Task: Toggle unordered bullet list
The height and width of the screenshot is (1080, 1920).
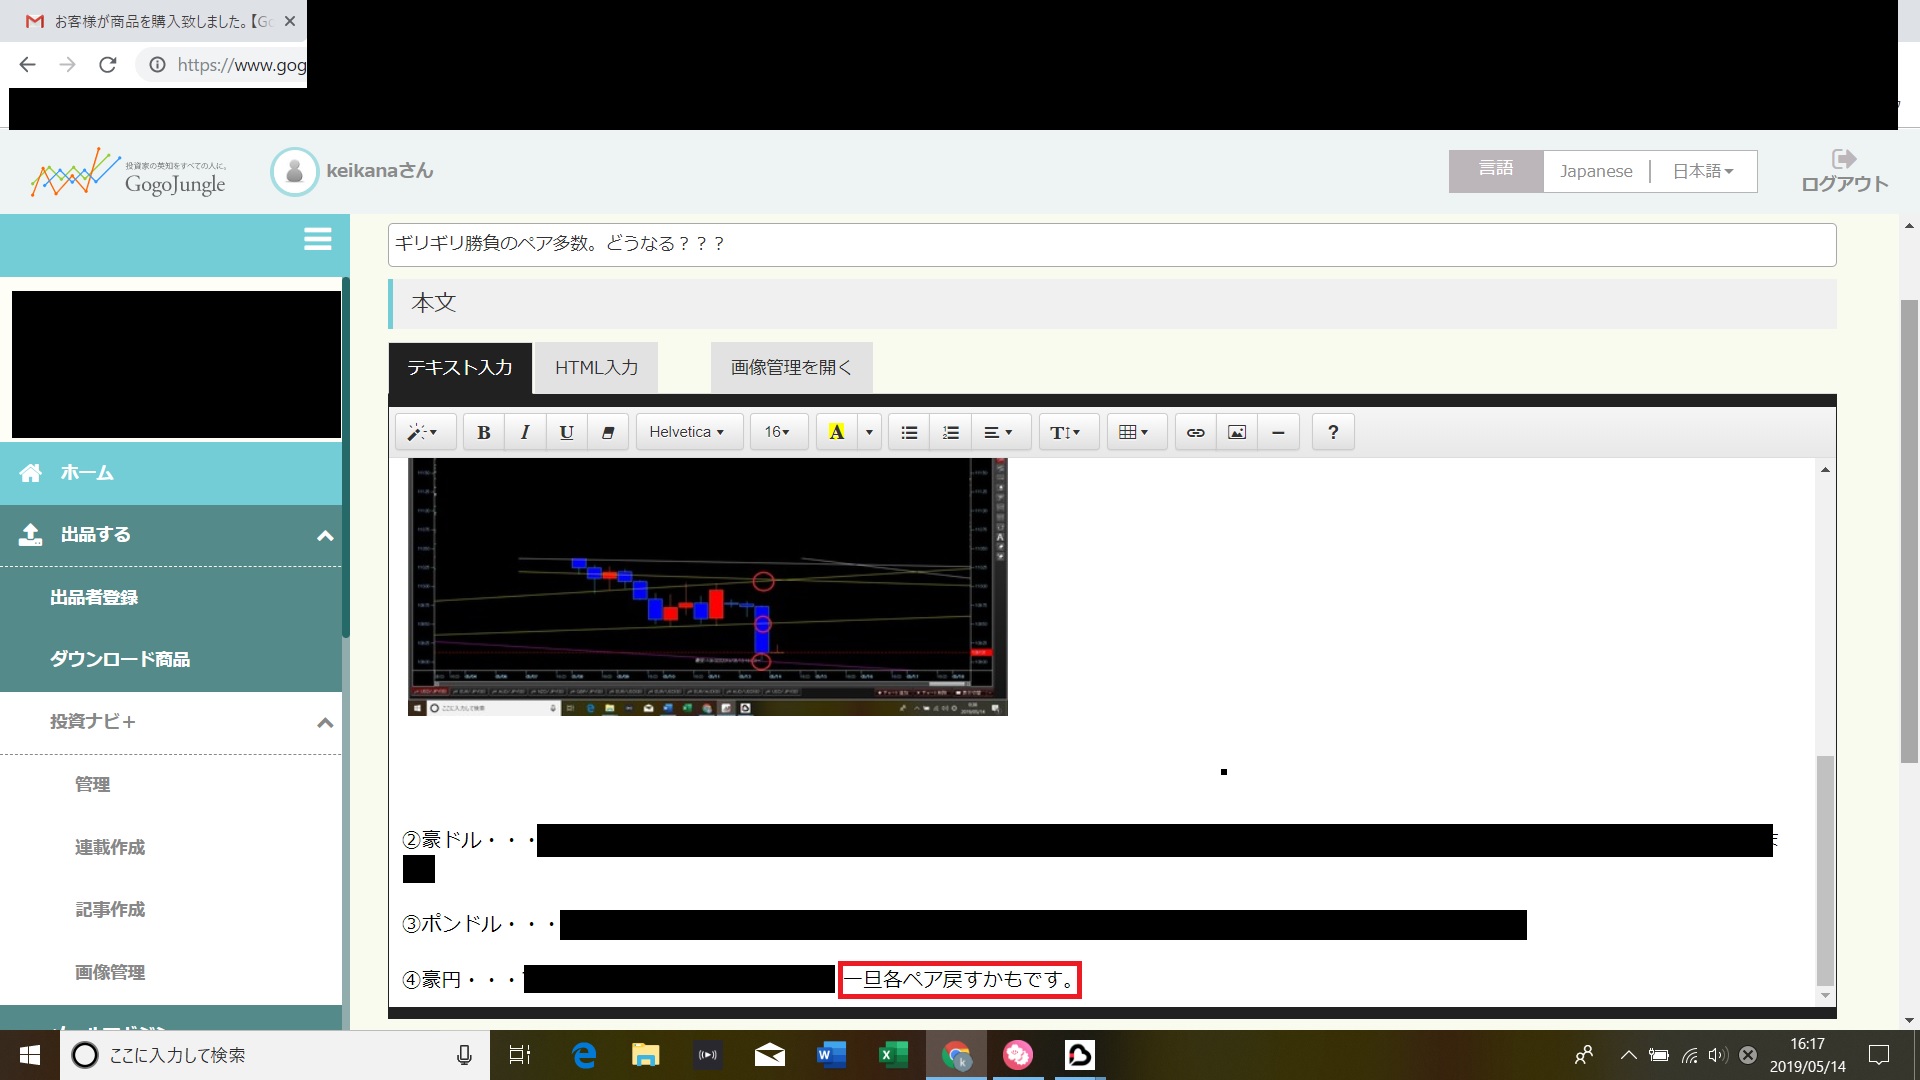Action: pos(909,432)
